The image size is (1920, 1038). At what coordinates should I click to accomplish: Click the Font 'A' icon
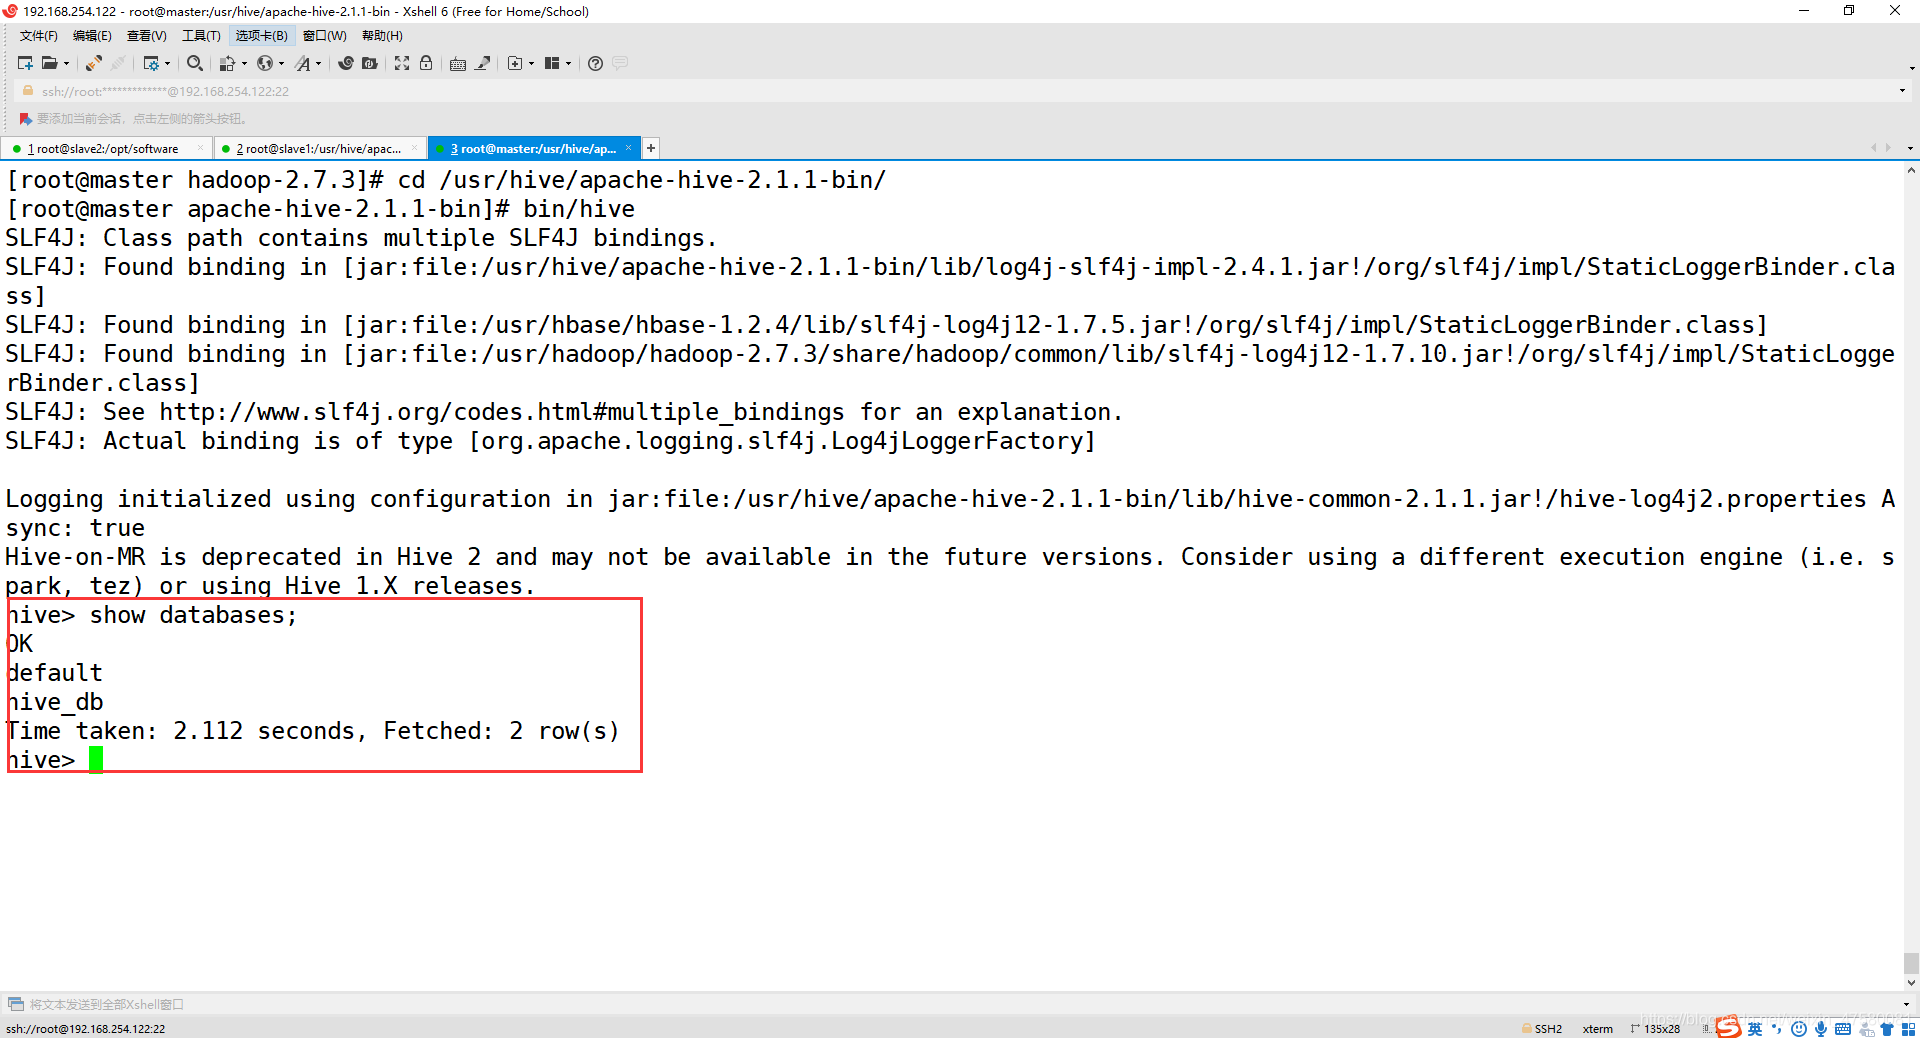pyautogui.click(x=303, y=63)
